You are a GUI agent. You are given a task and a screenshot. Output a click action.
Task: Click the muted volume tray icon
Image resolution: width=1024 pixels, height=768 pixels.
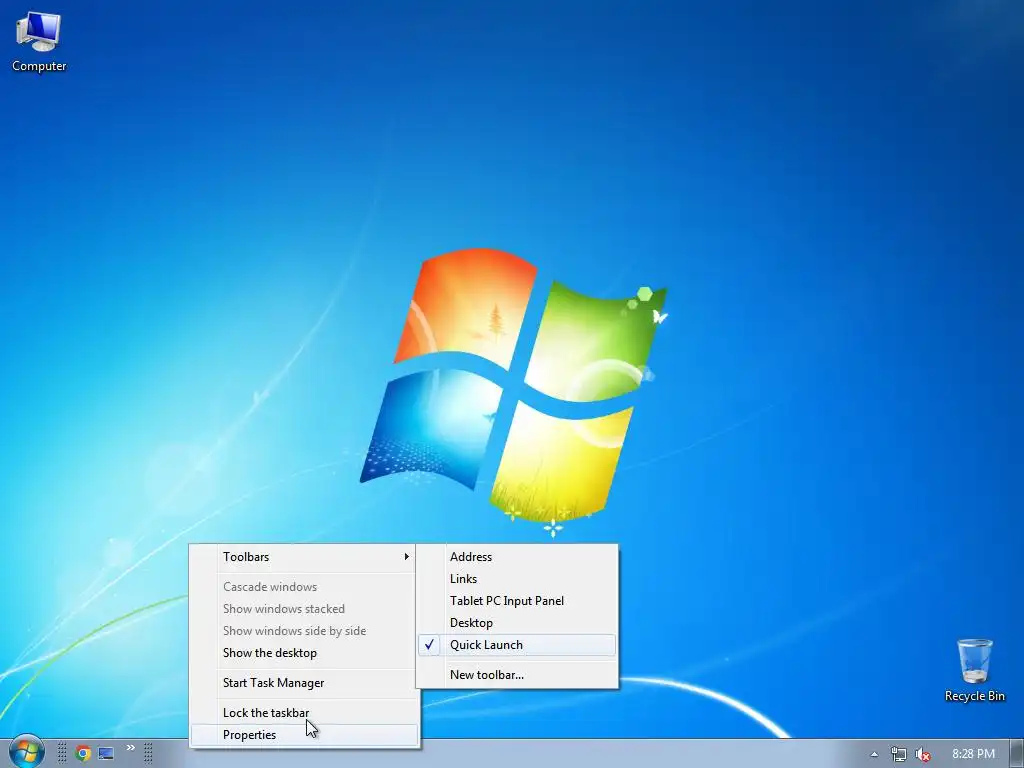click(923, 754)
